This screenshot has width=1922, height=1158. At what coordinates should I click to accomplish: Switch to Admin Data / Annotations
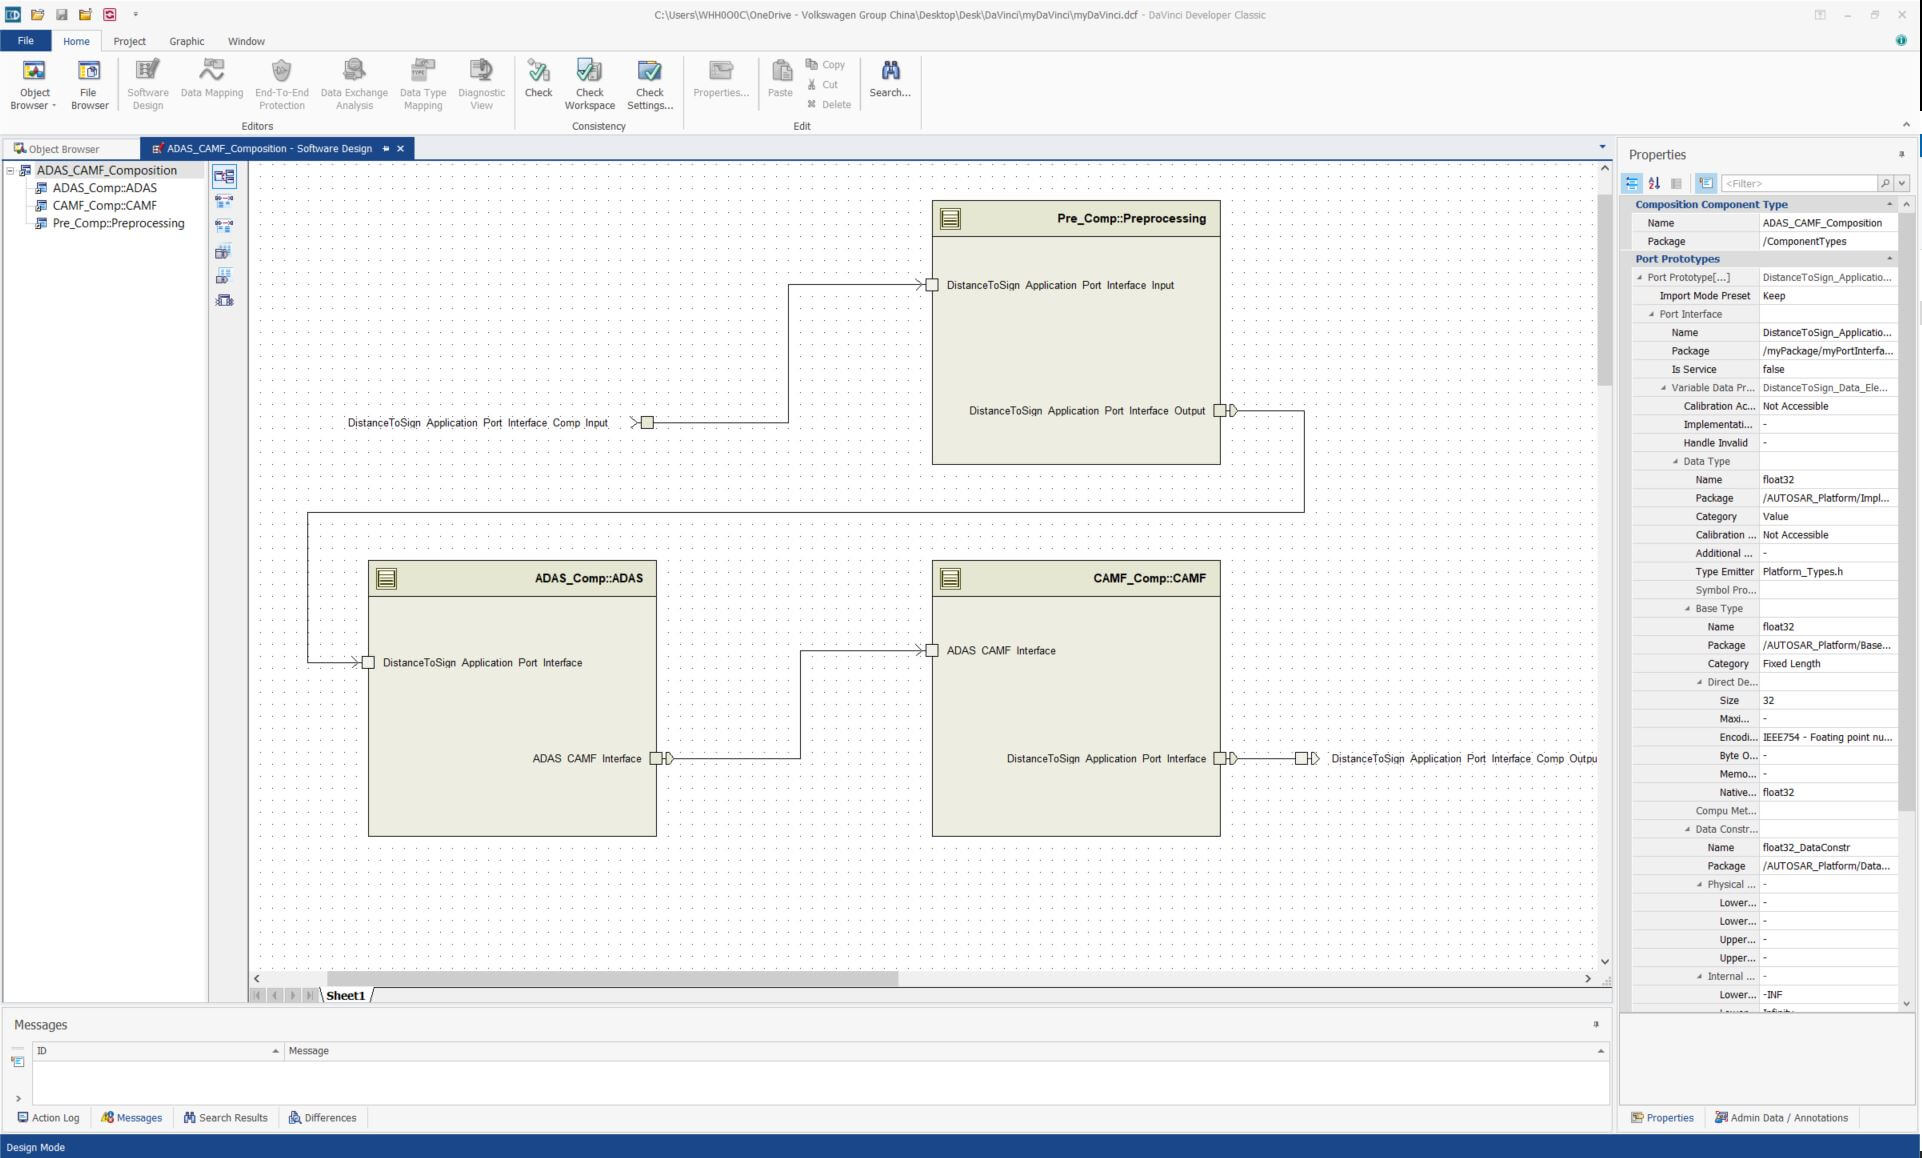pyautogui.click(x=1781, y=1118)
